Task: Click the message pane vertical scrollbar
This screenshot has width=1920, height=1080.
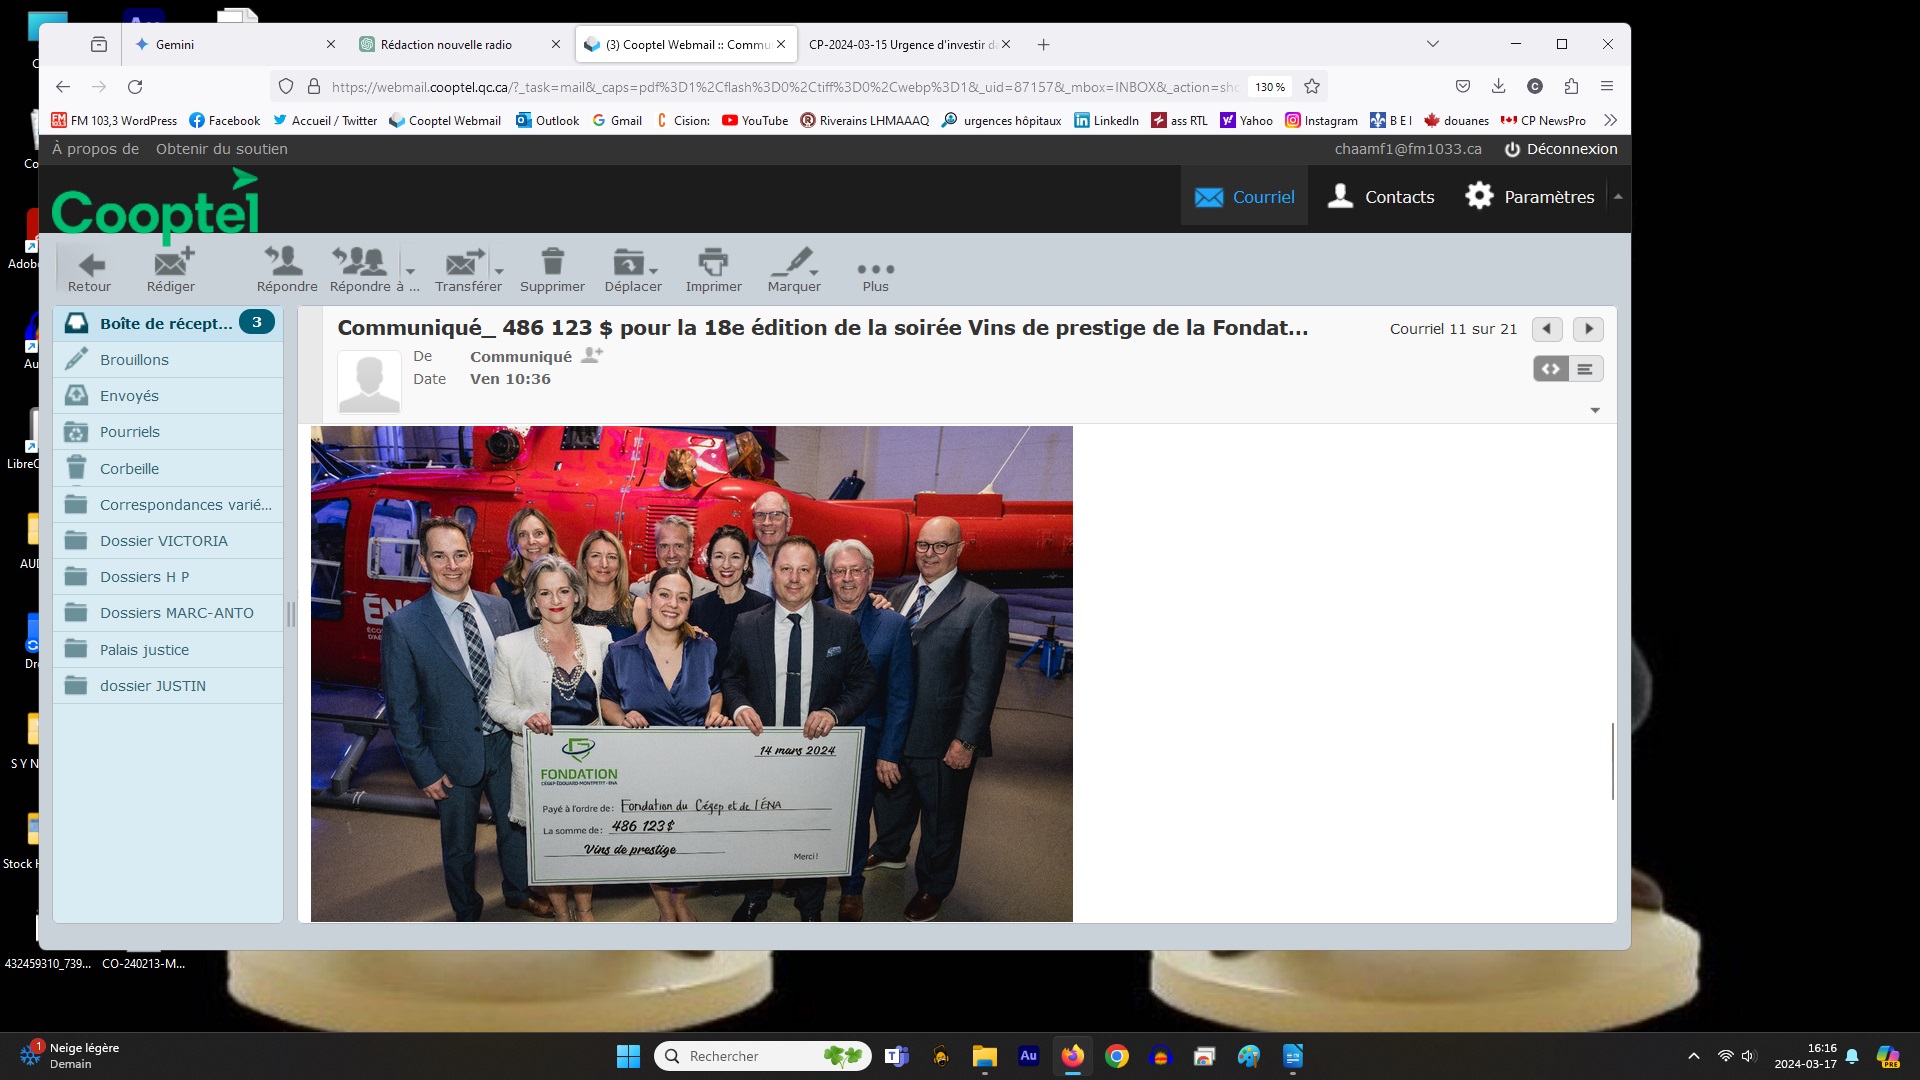Action: click(1612, 760)
